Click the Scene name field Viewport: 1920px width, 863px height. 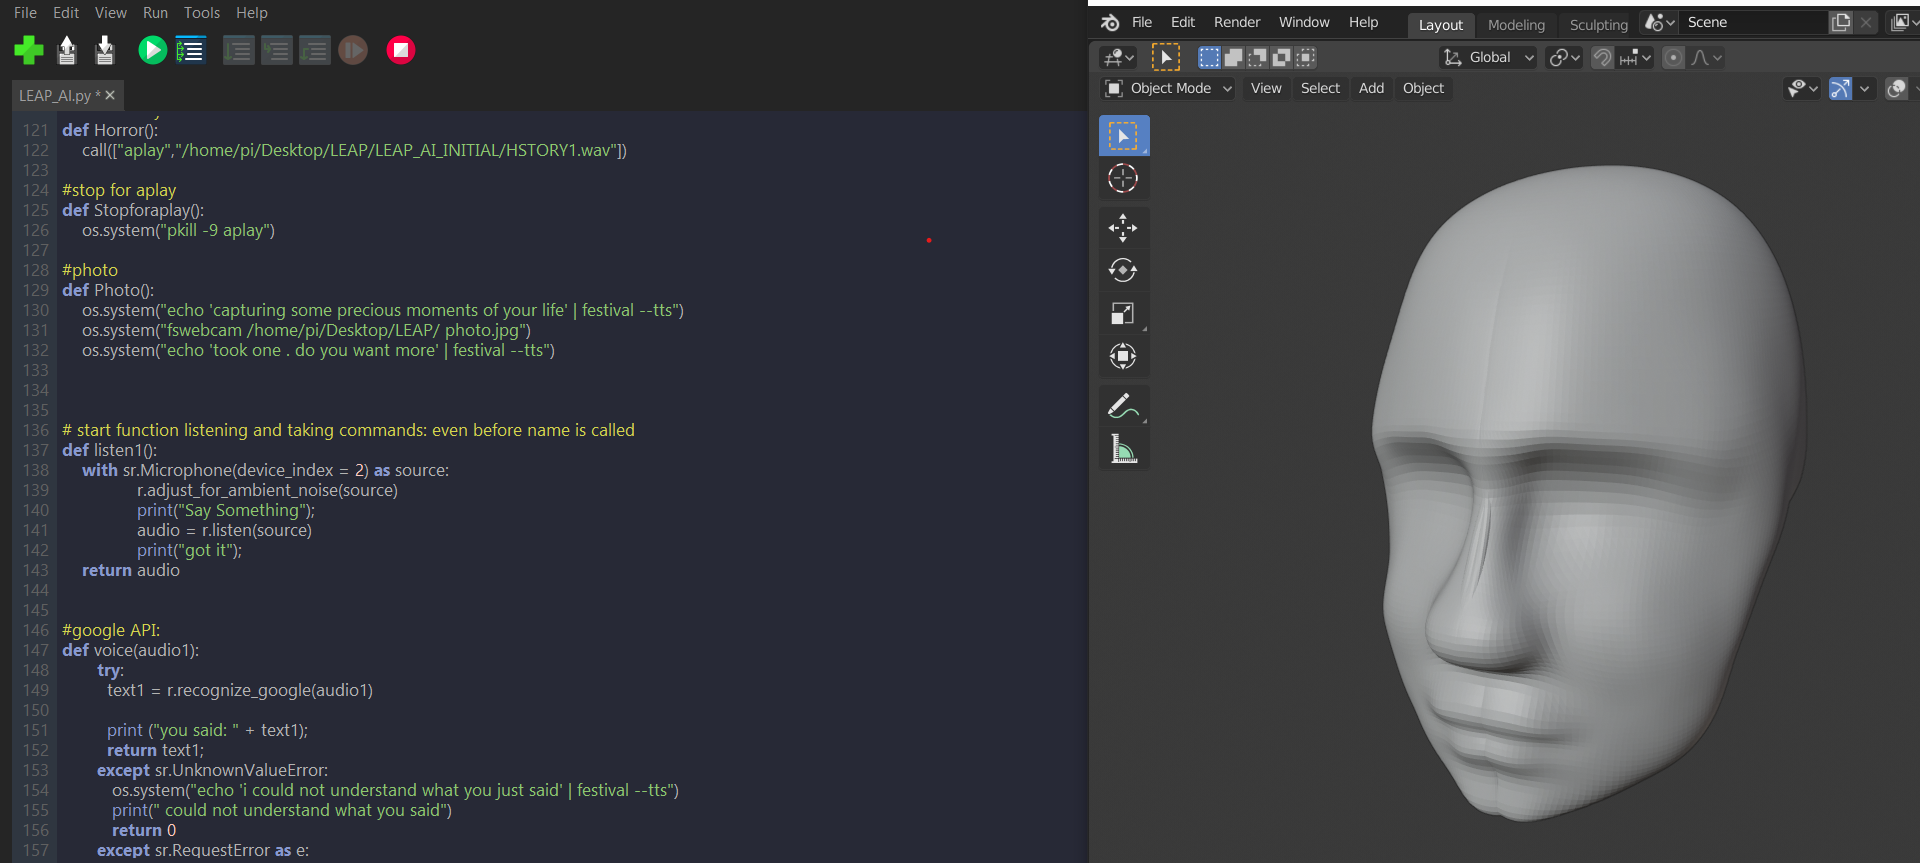click(1754, 22)
